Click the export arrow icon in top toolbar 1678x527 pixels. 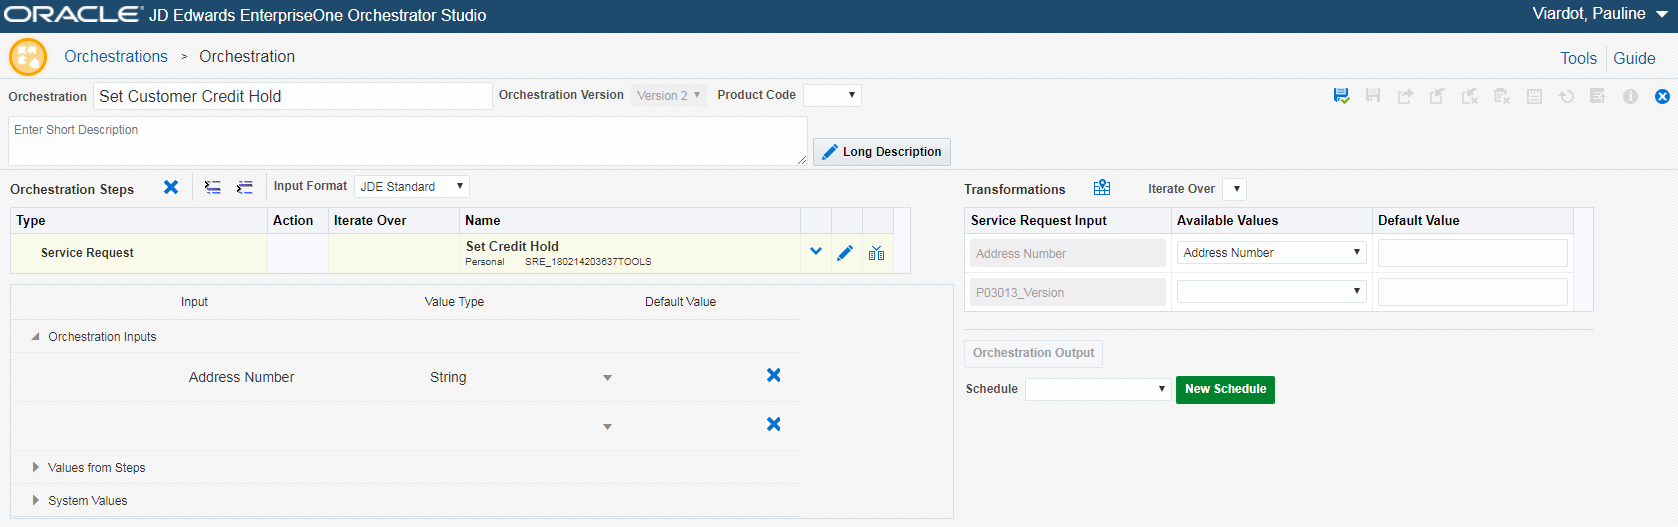pos(1405,96)
